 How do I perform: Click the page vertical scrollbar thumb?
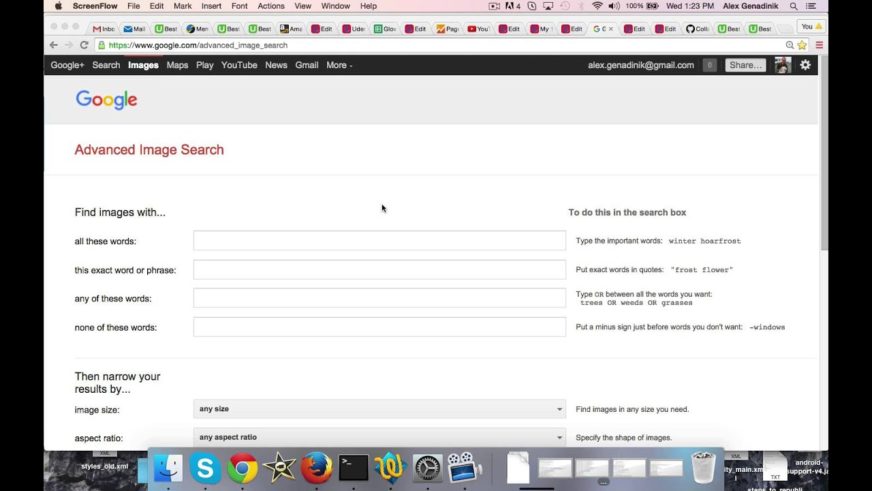point(824,153)
